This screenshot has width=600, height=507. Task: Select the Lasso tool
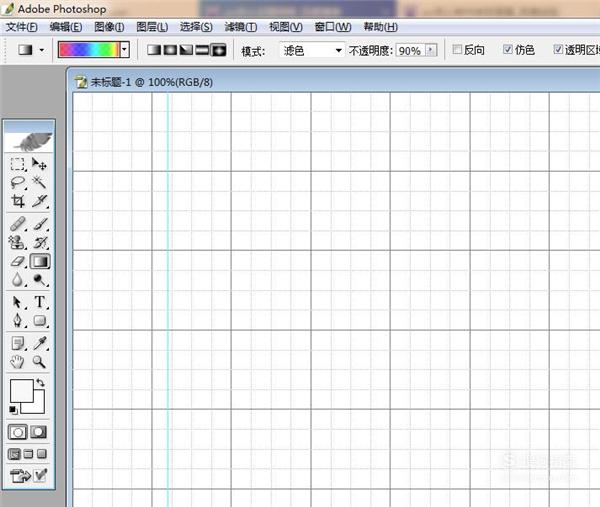(18, 183)
